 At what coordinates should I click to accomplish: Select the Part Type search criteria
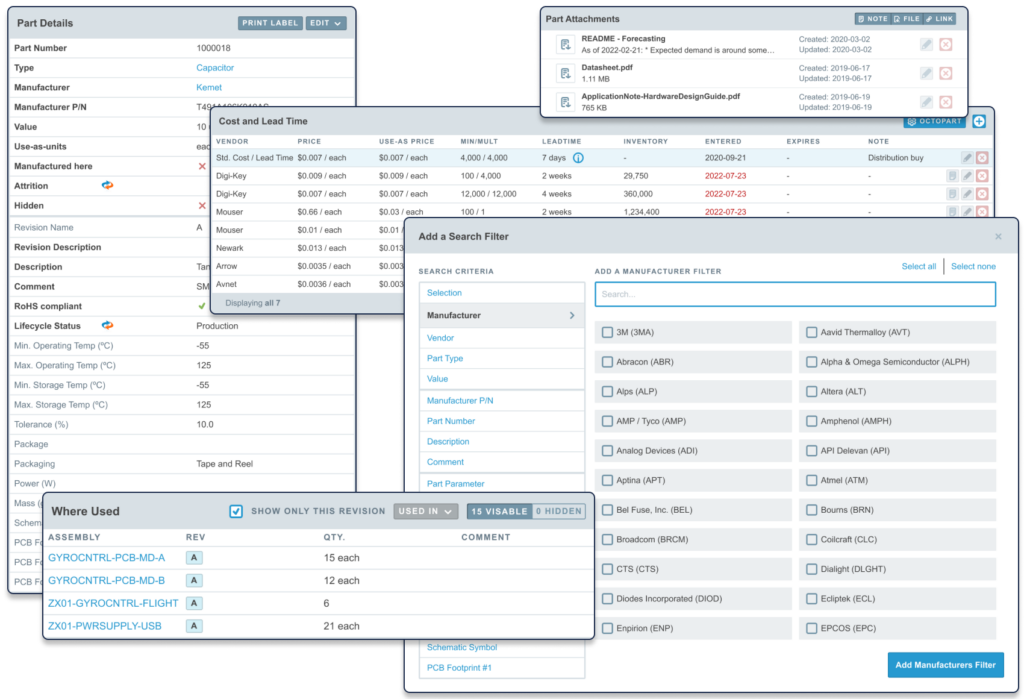tap(445, 358)
